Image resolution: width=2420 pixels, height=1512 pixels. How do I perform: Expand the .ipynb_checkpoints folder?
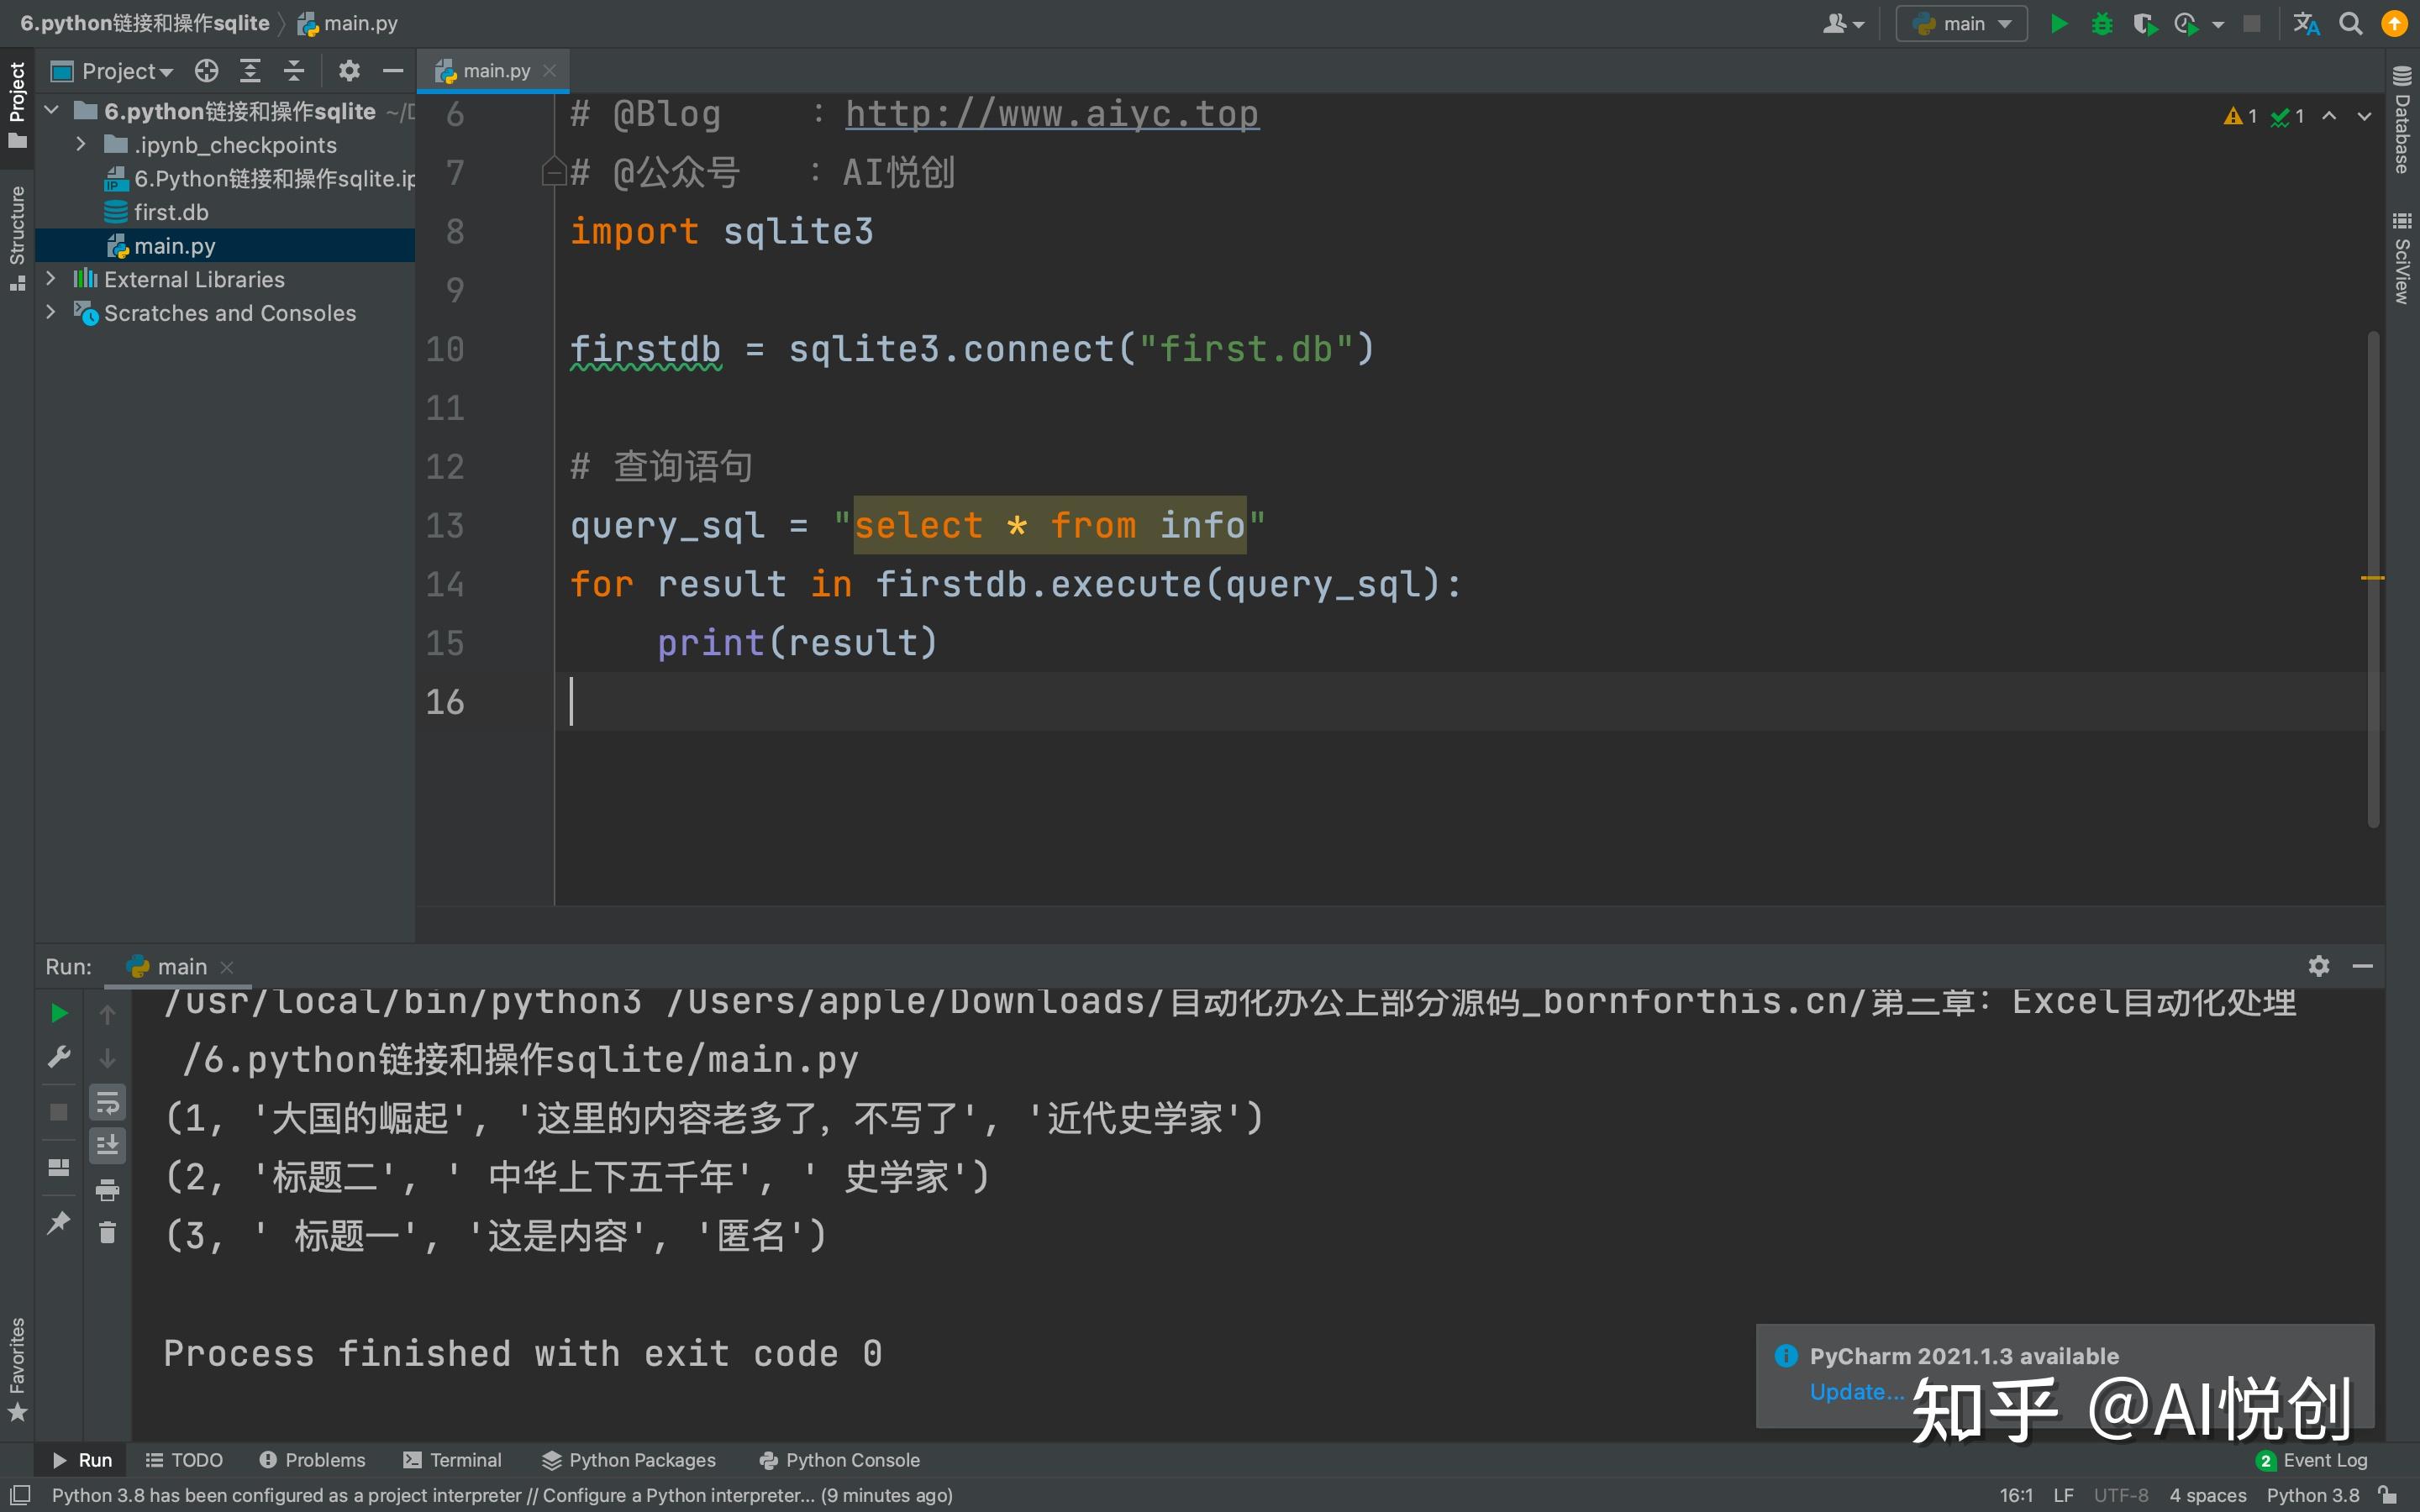coord(81,145)
